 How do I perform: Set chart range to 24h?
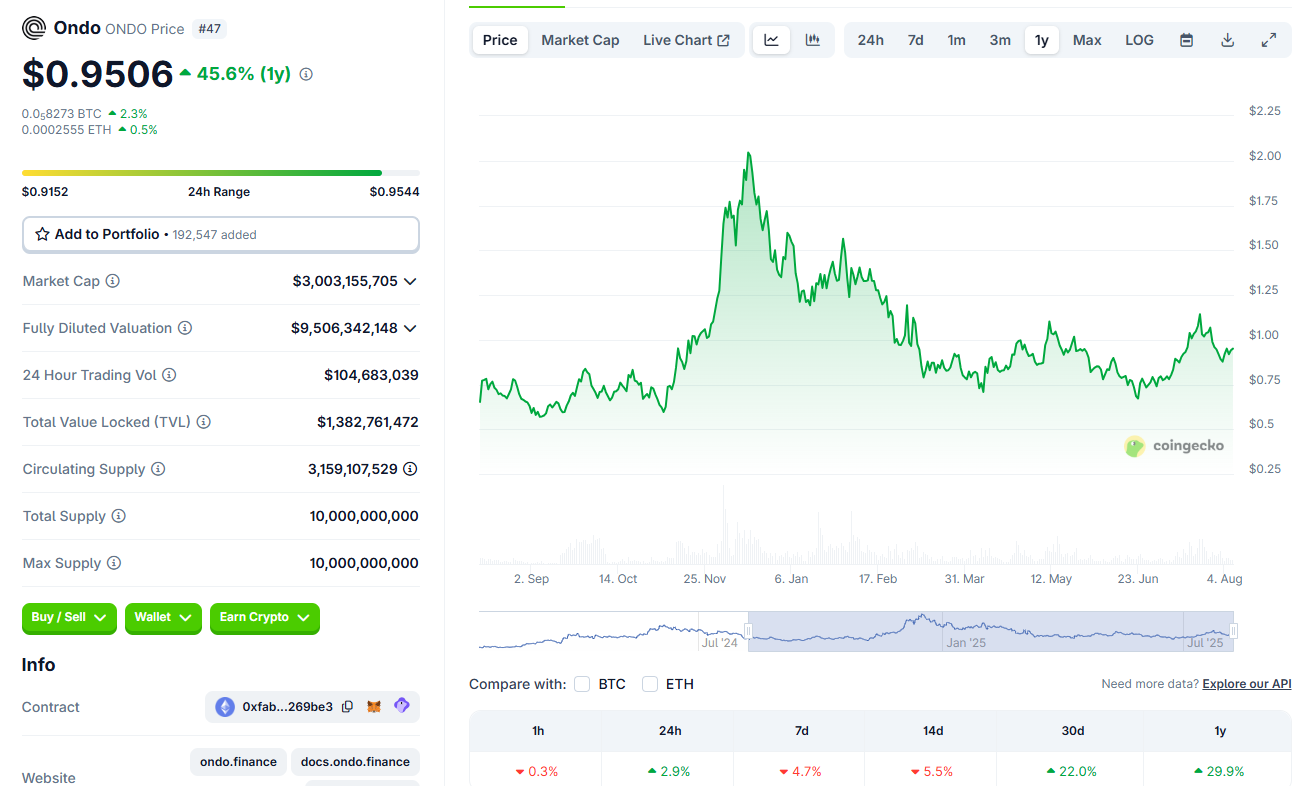point(870,40)
